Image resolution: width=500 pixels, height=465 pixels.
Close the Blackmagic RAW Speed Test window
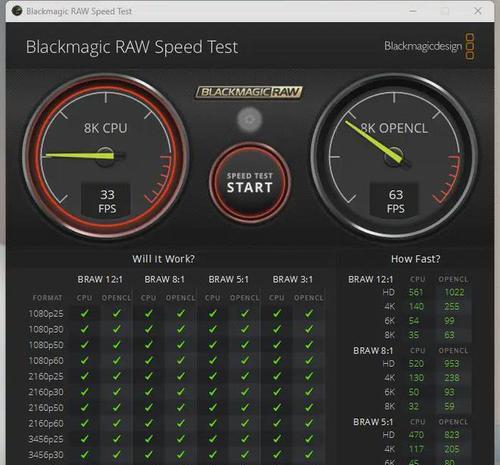click(478, 11)
